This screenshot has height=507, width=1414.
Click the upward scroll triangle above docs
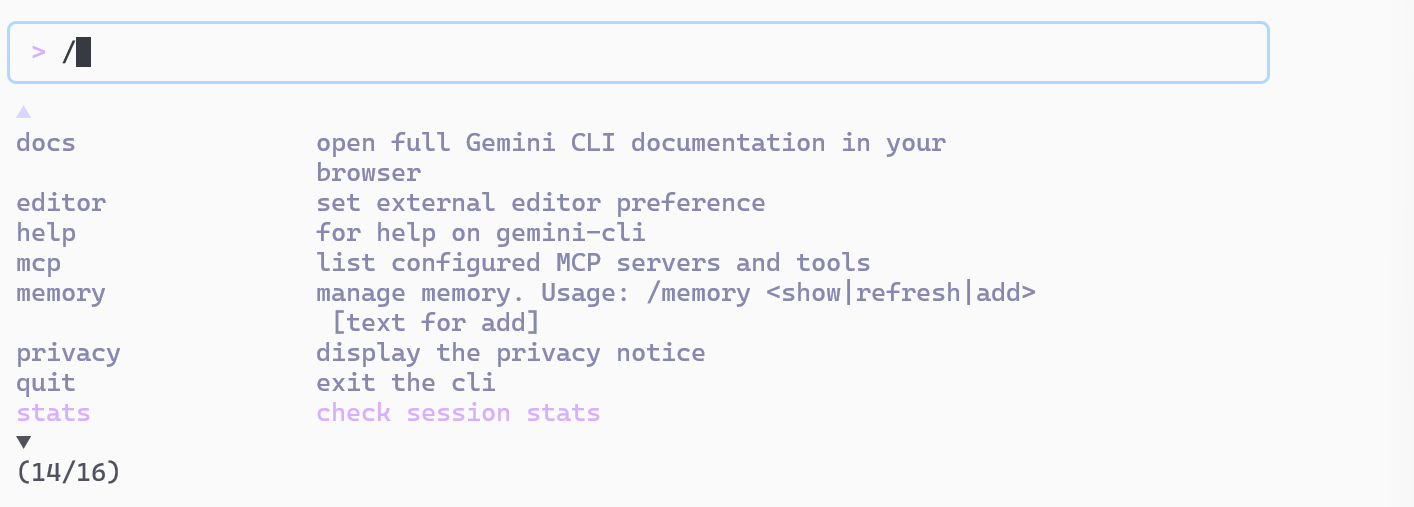[x=24, y=112]
